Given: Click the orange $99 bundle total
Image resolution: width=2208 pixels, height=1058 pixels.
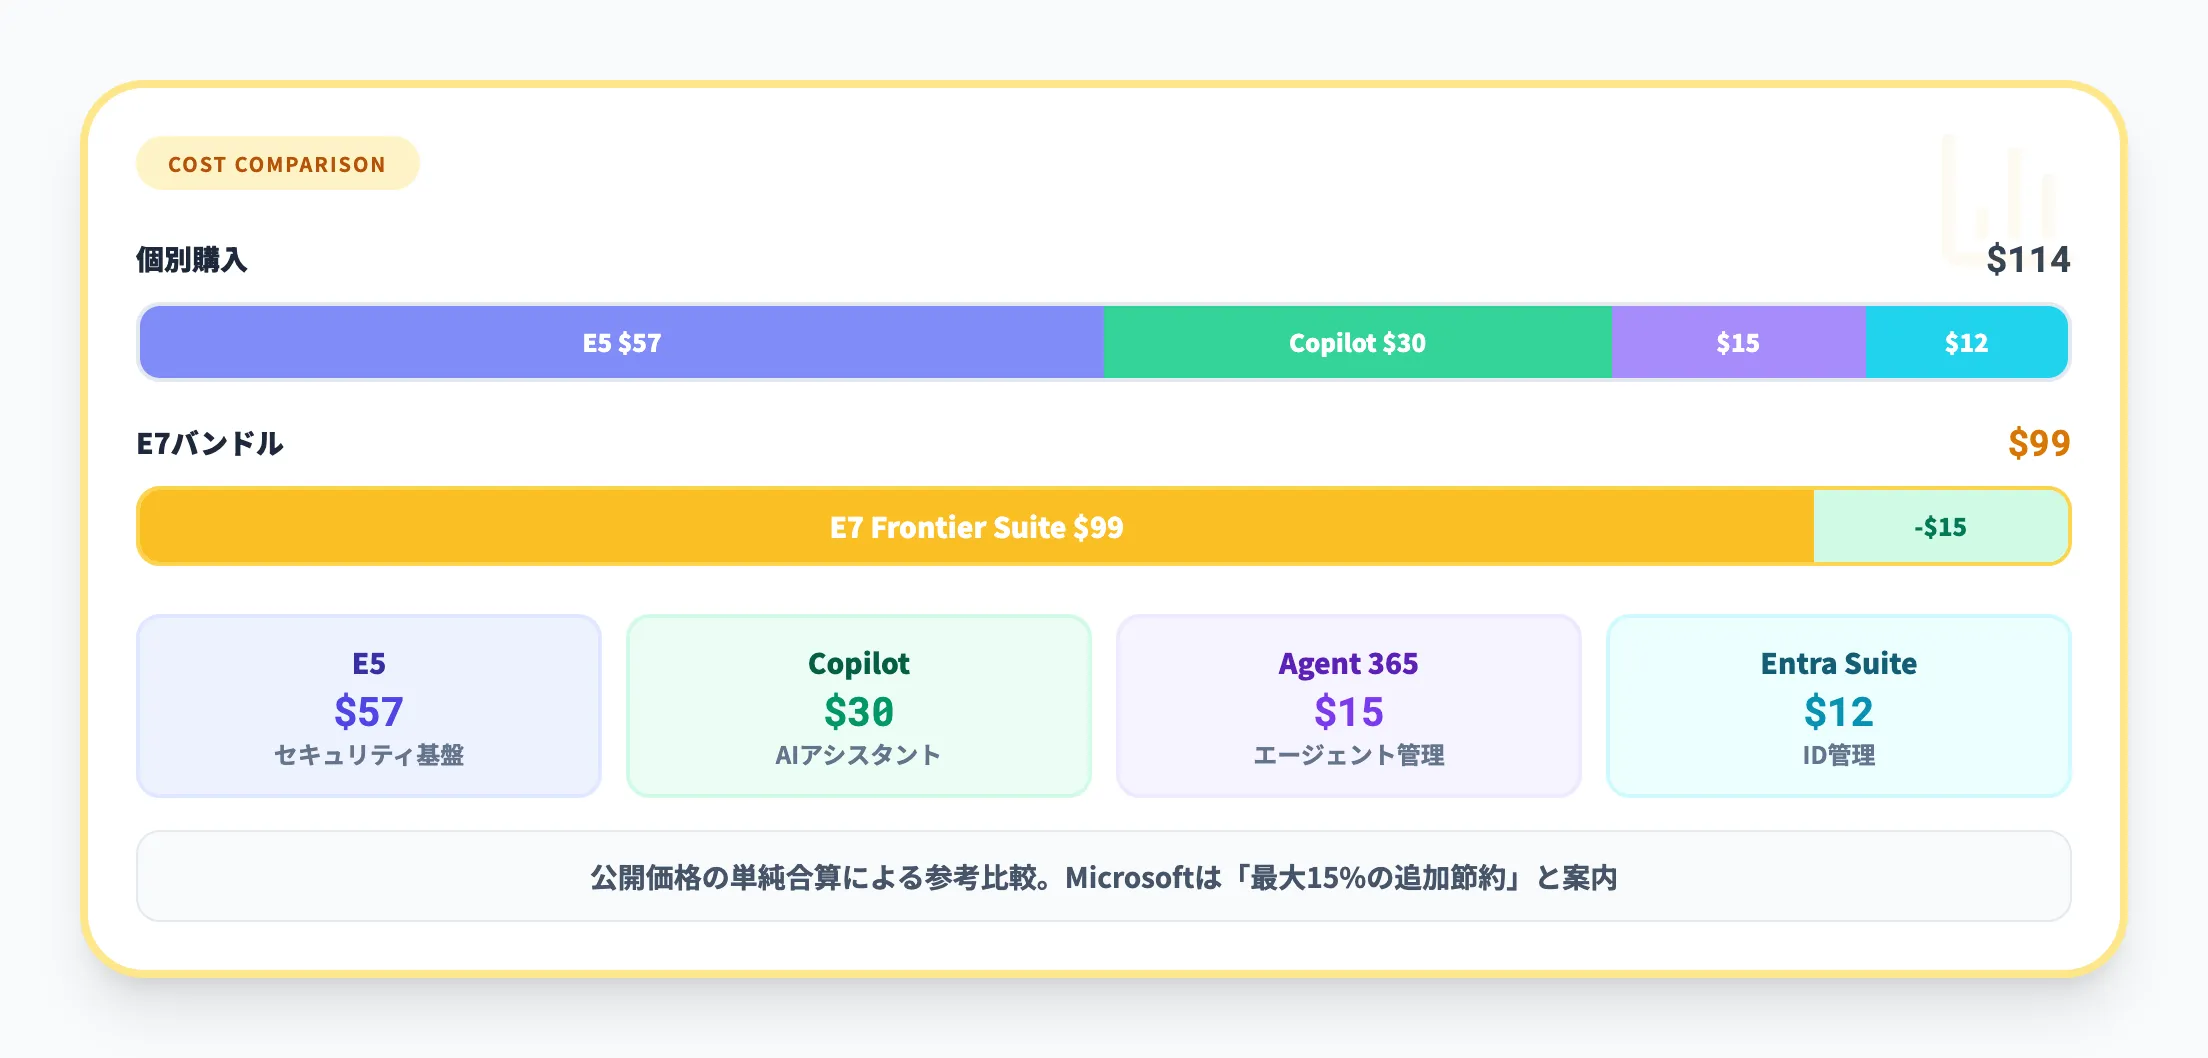Looking at the screenshot, I should tap(2038, 443).
